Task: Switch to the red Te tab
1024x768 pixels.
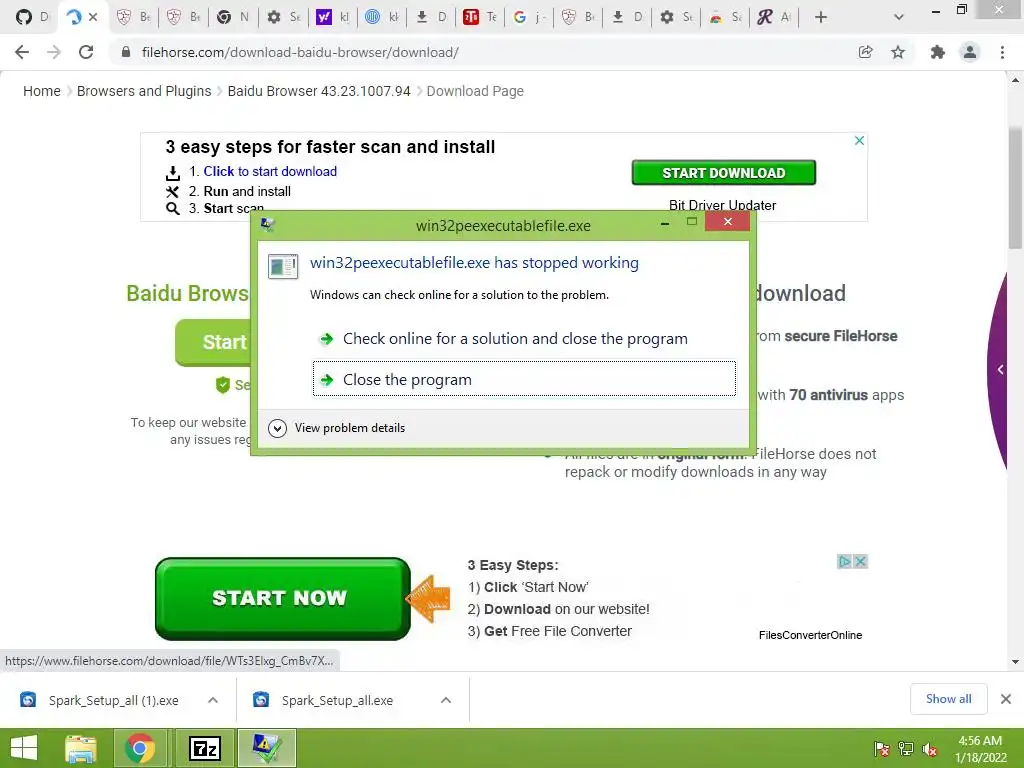Action: tap(479, 17)
